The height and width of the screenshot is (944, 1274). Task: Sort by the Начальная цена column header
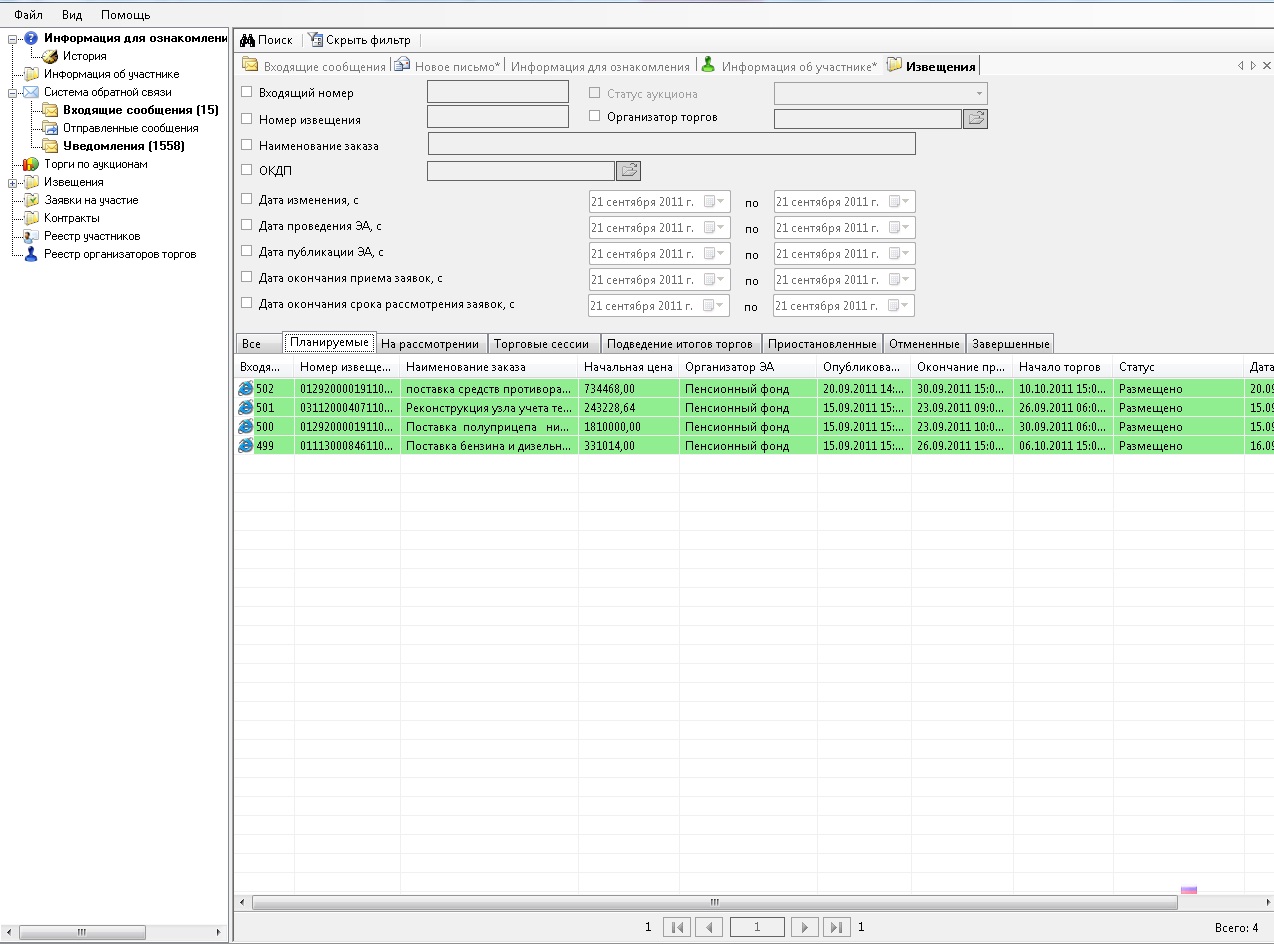[x=628, y=367]
